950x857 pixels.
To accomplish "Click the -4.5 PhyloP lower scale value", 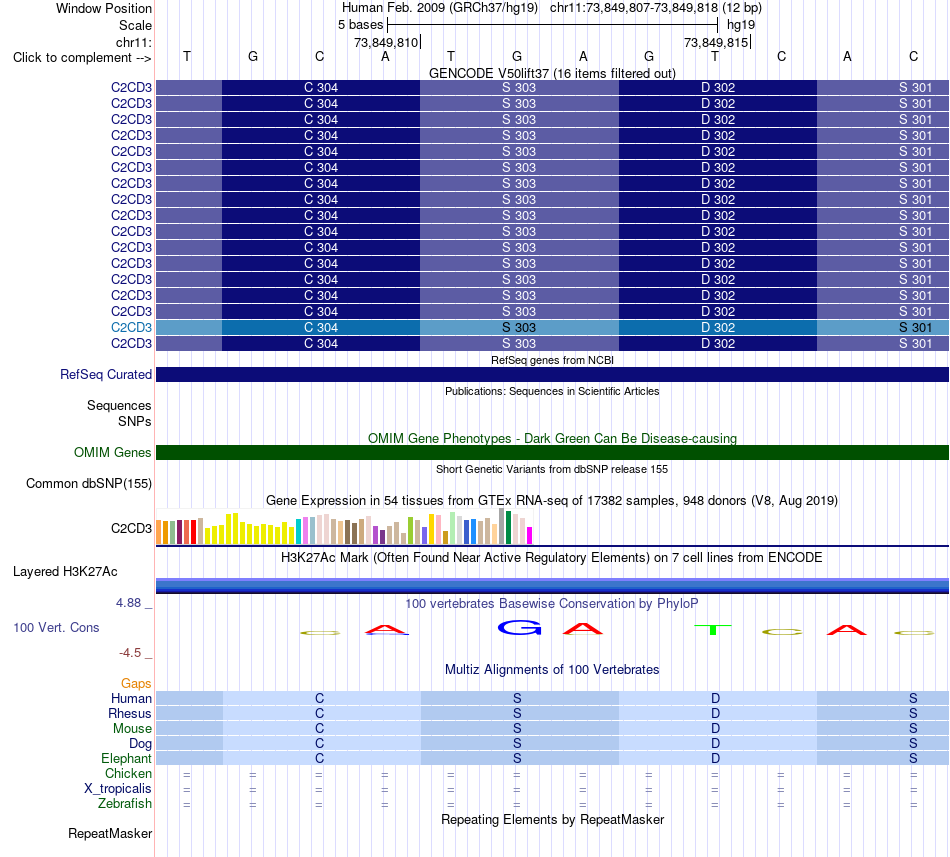I will coord(130,653).
